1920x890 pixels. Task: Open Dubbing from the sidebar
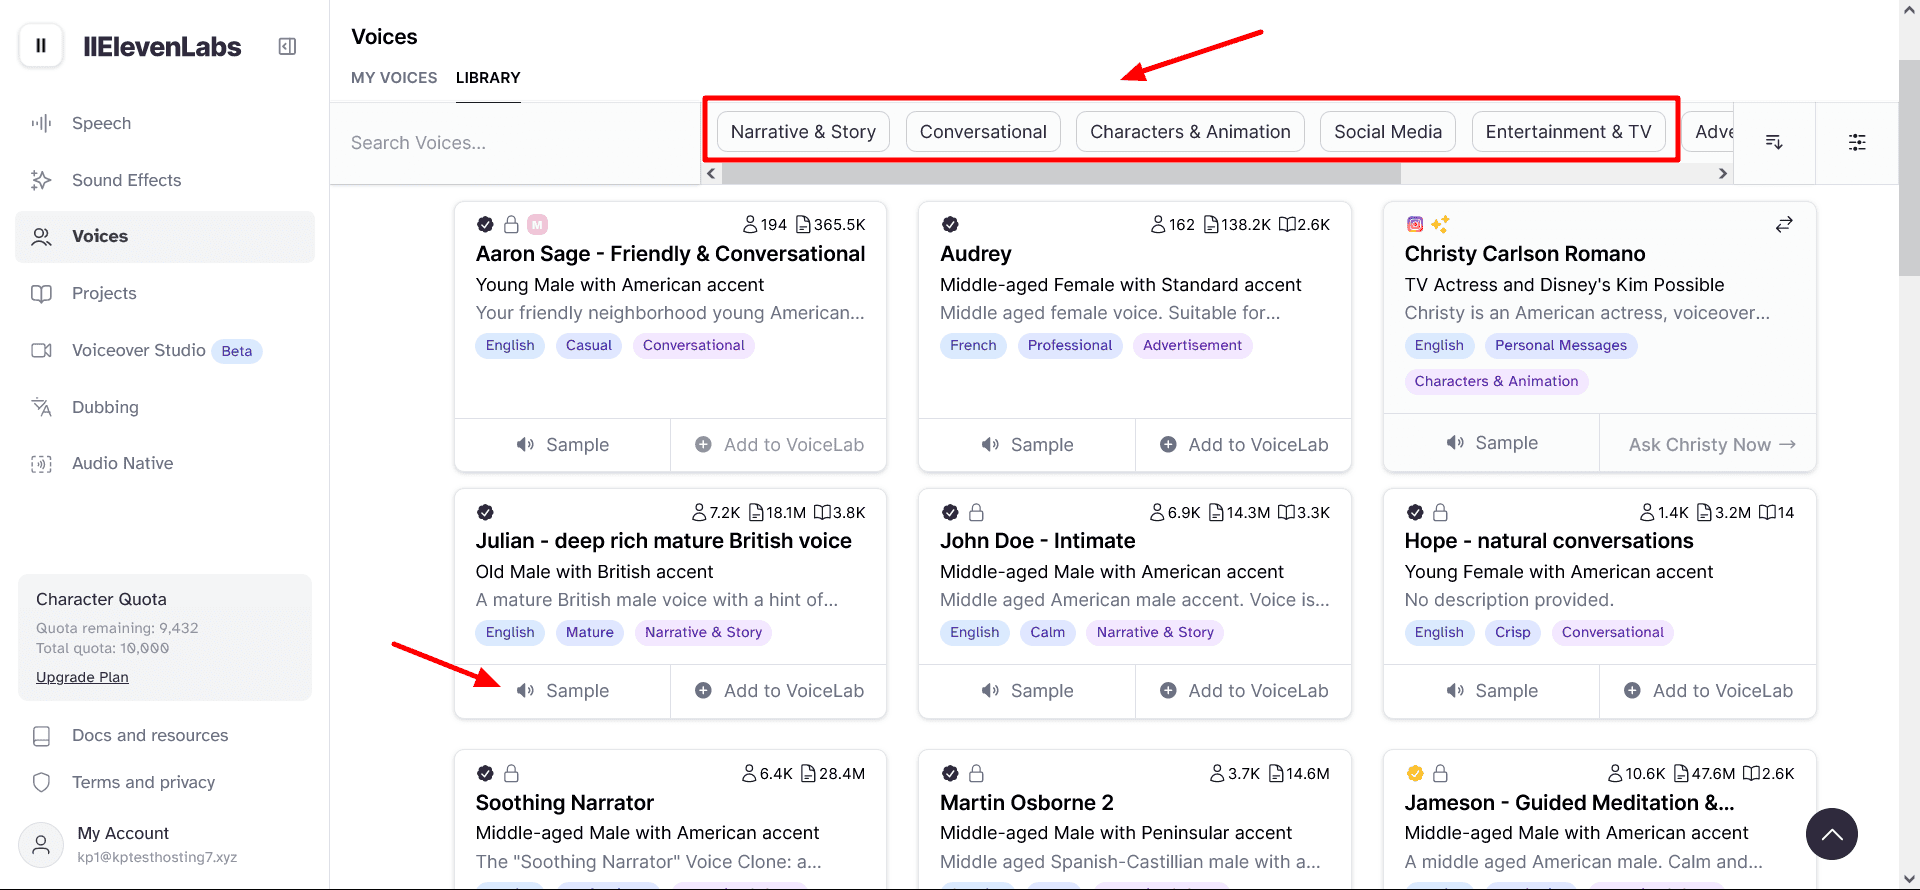coord(105,407)
